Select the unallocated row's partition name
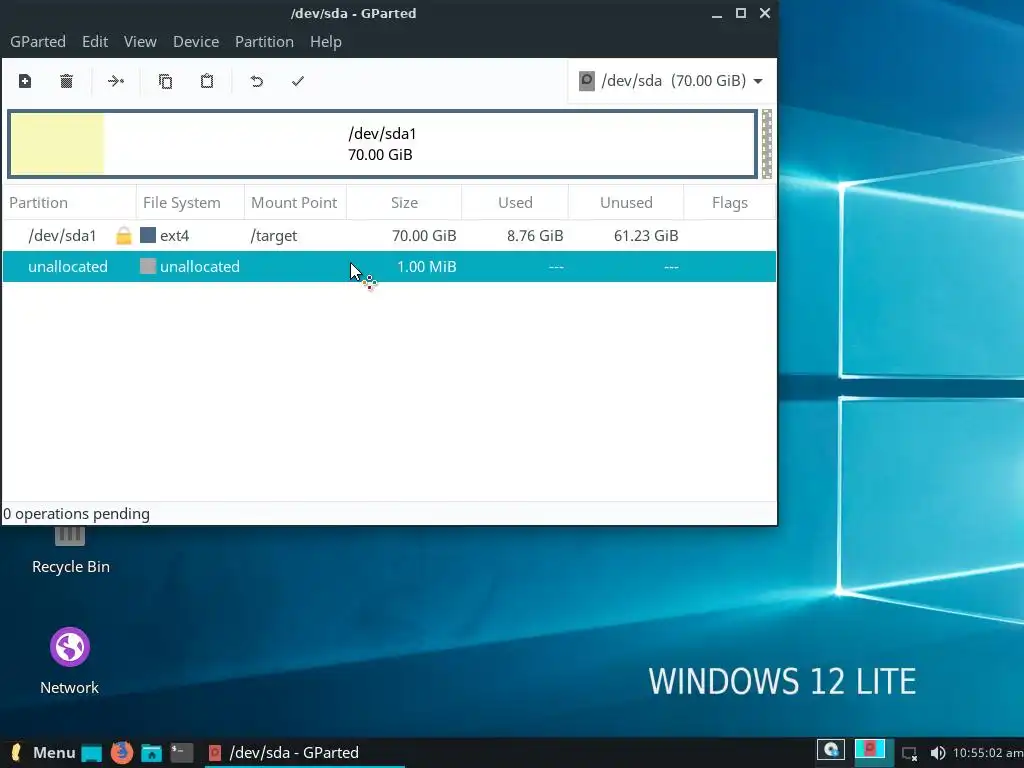 tap(68, 266)
